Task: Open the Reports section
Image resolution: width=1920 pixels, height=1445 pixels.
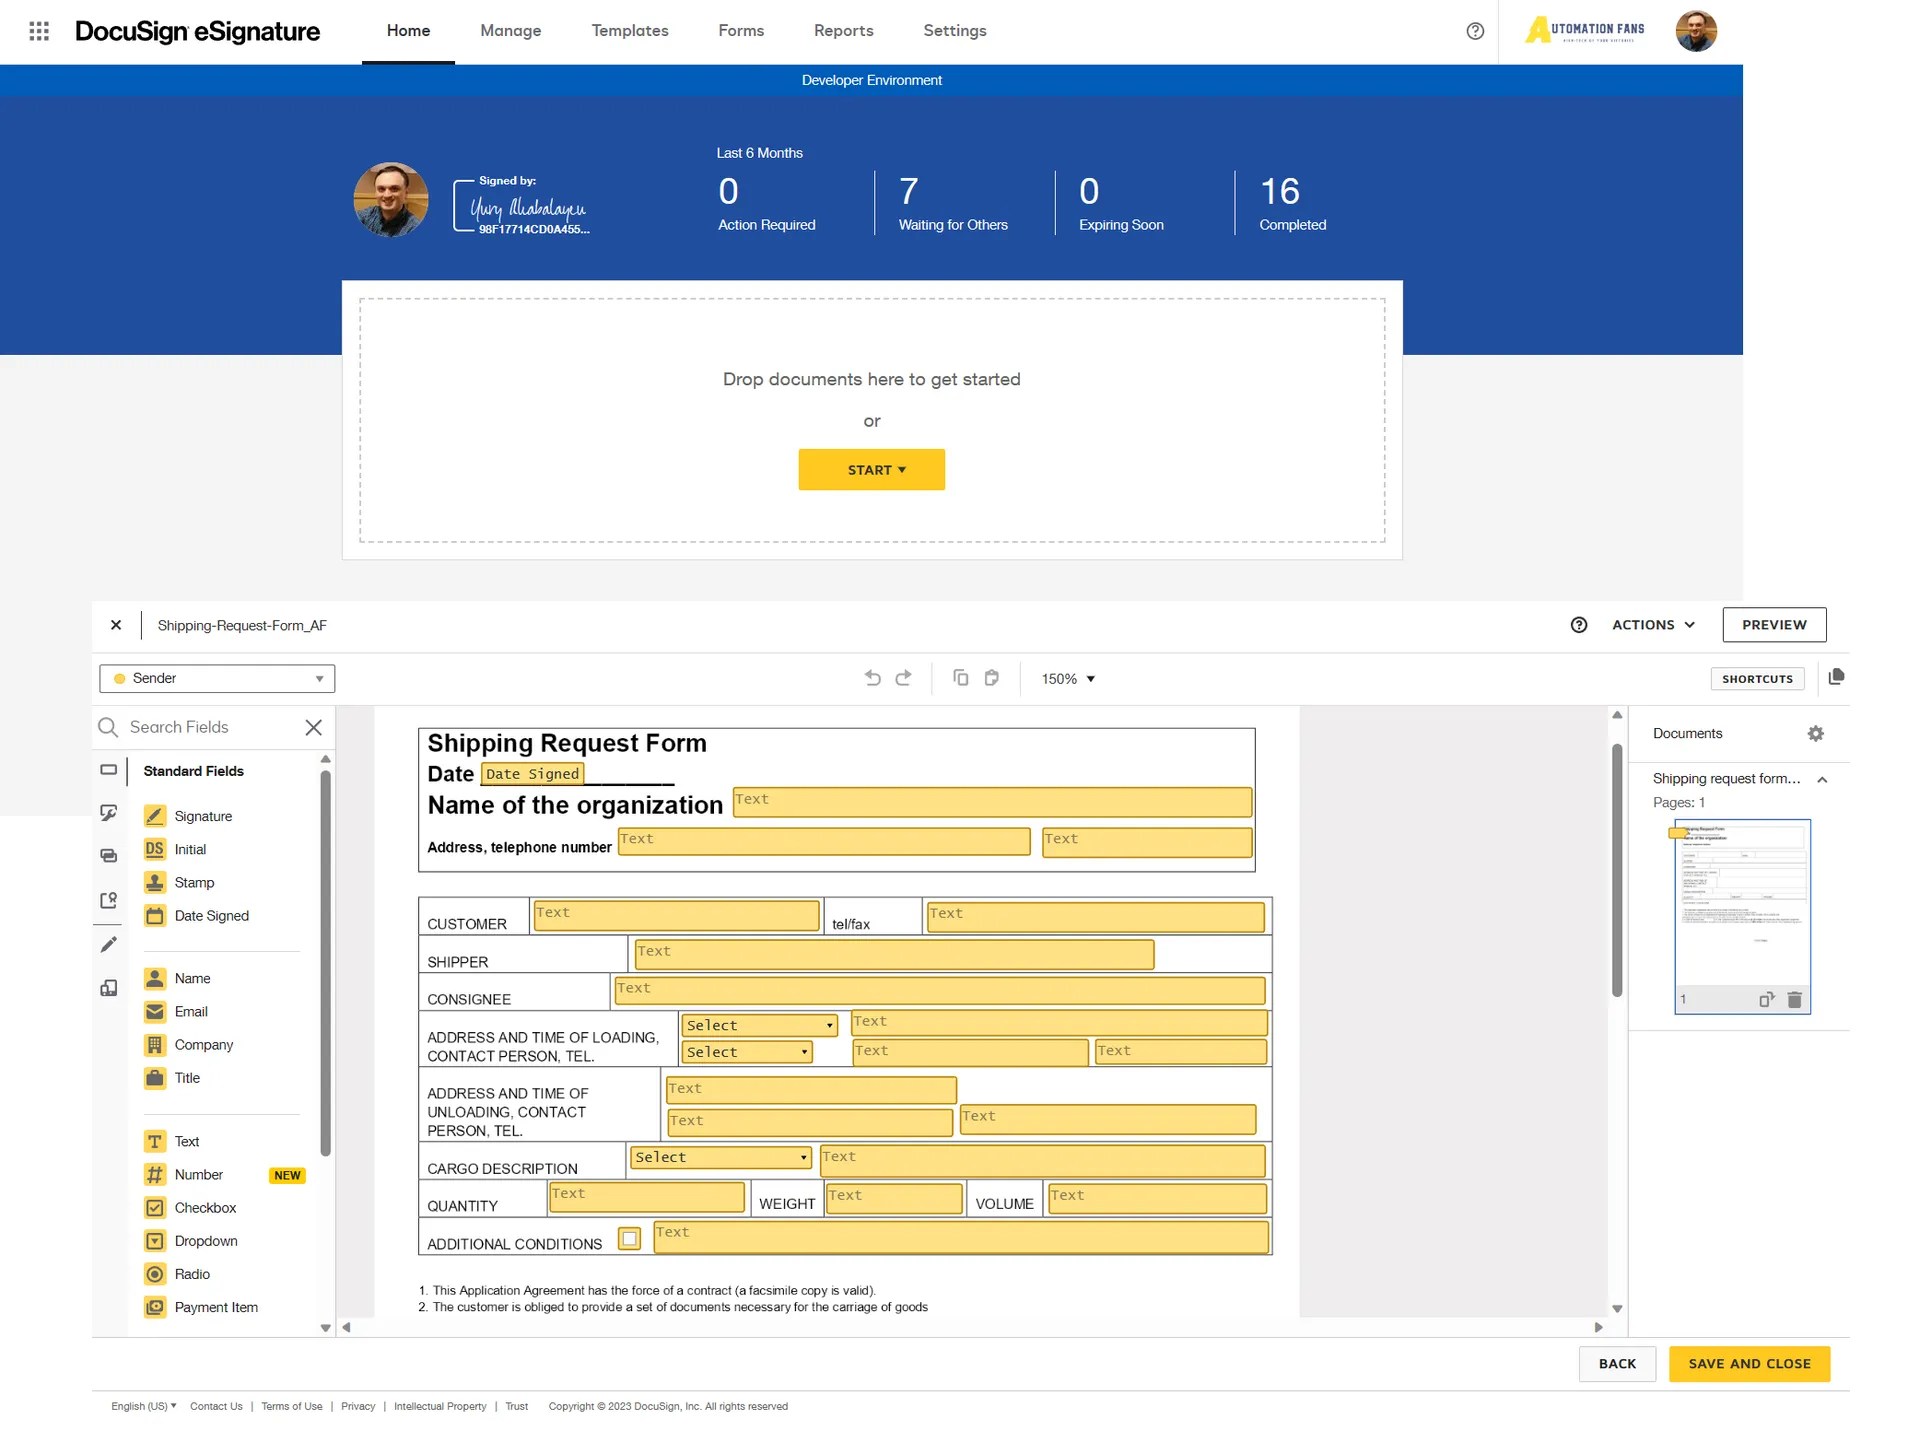Action: point(843,31)
